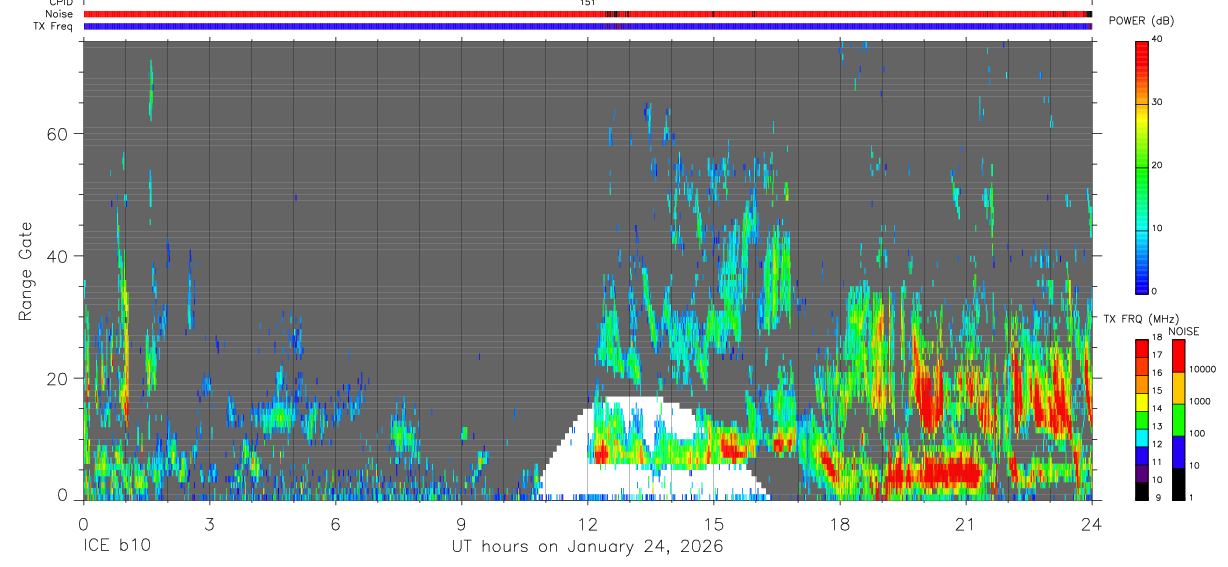Click noise scale value "1000"
The height and width of the screenshot is (567, 1228).
click(x=1201, y=401)
